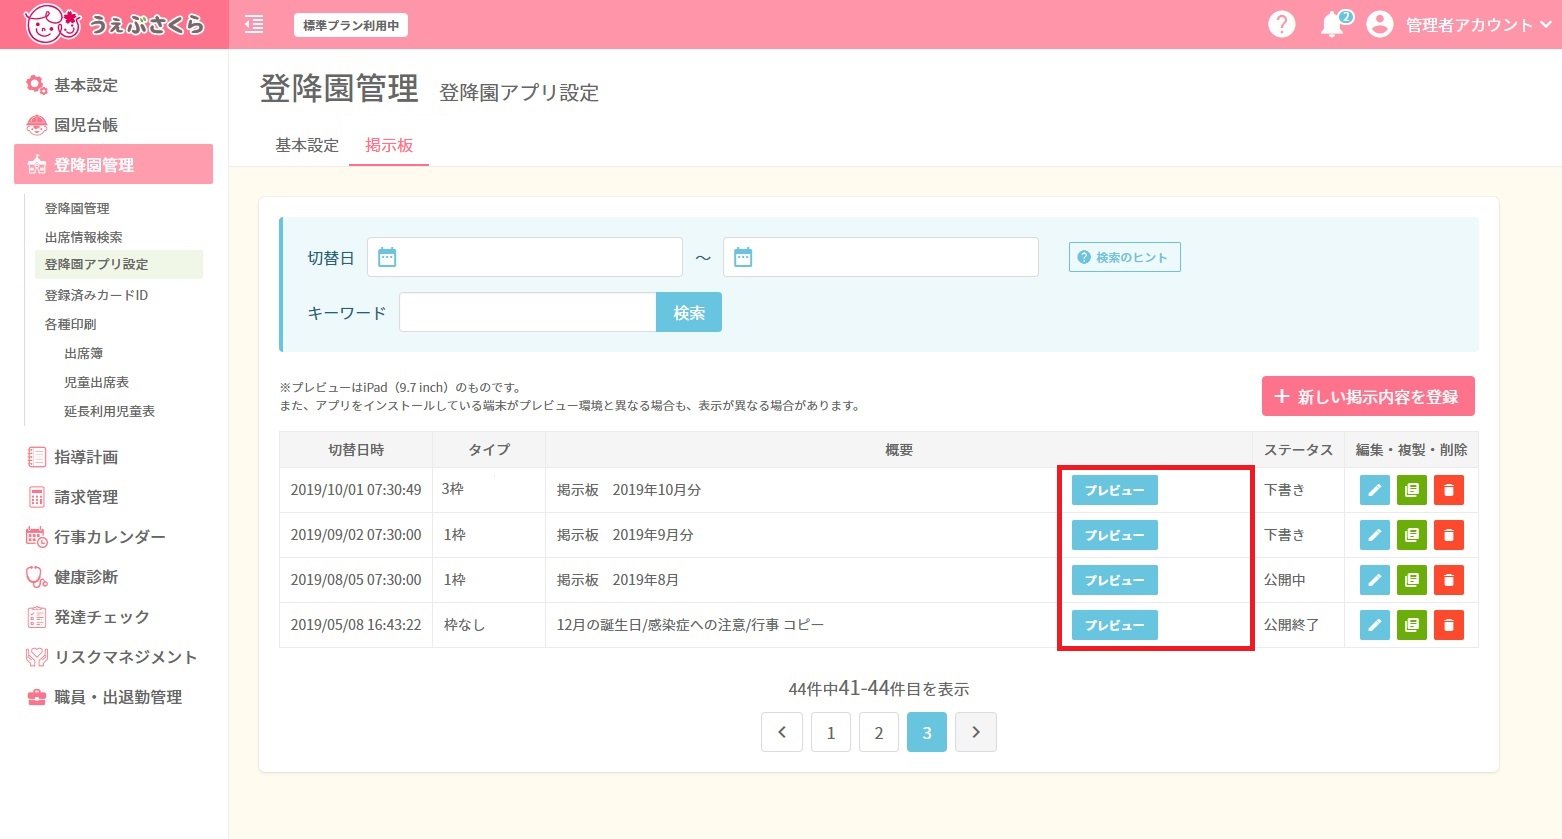The width and height of the screenshot is (1562, 839).
Task: Open the start date calendar icon
Action: (x=387, y=257)
